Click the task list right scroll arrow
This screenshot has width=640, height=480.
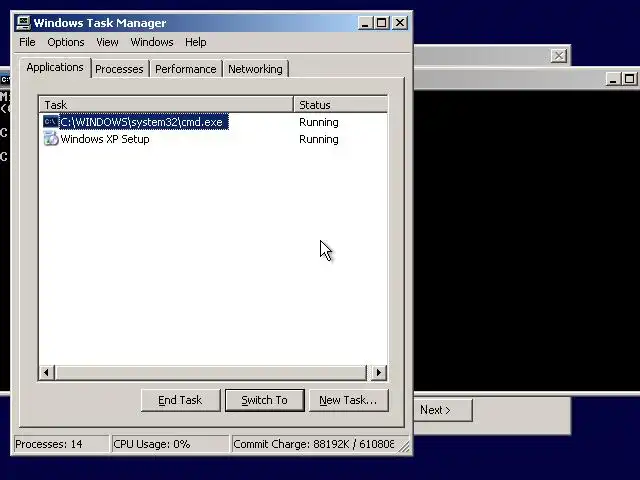[x=379, y=372]
